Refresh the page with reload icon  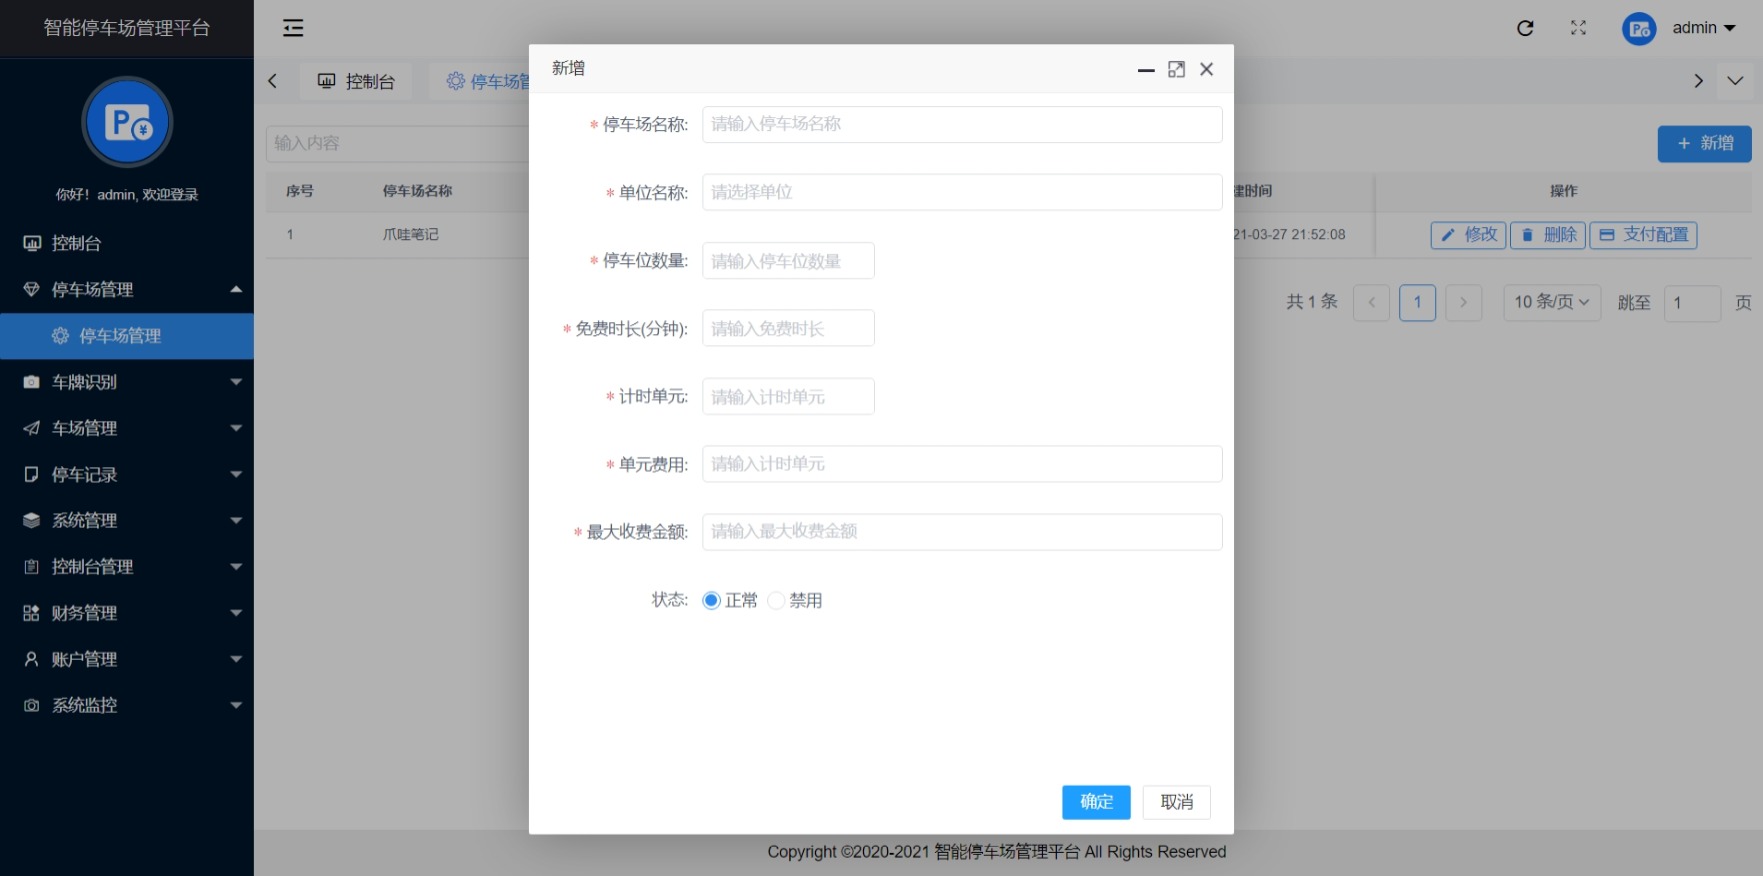(x=1525, y=28)
